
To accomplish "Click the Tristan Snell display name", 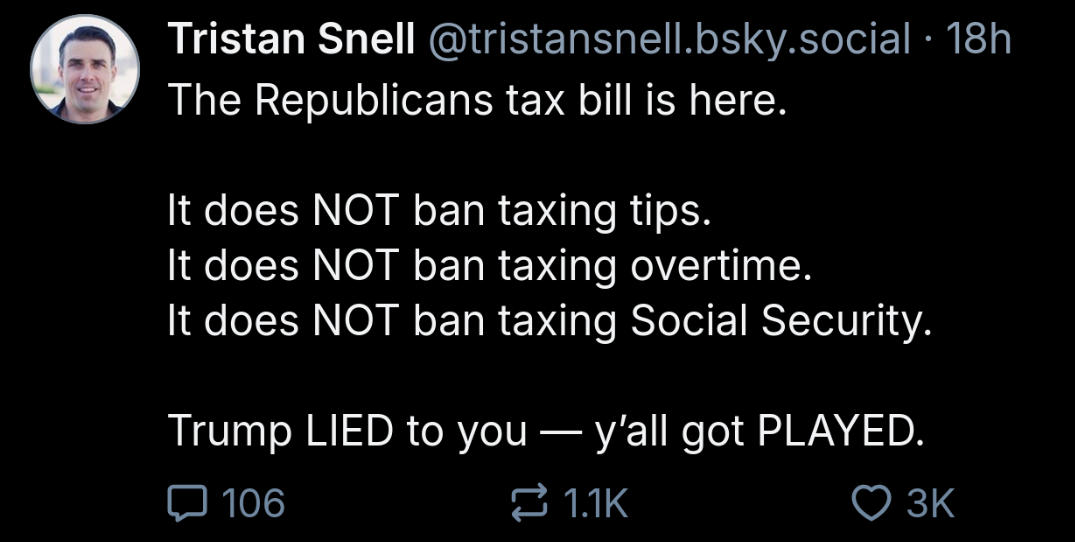I will tap(291, 39).
